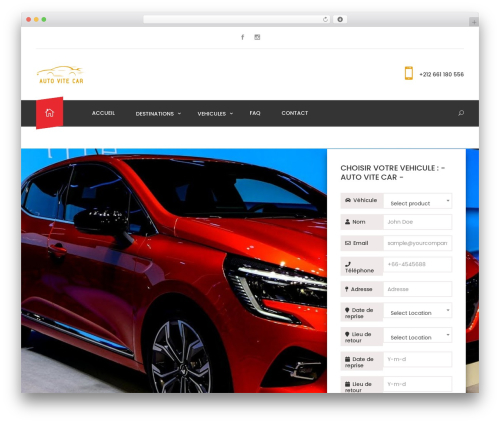Open the Lieu de retour Select Location dropdown
The width and height of the screenshot is (500, 423).
point(418,335)
